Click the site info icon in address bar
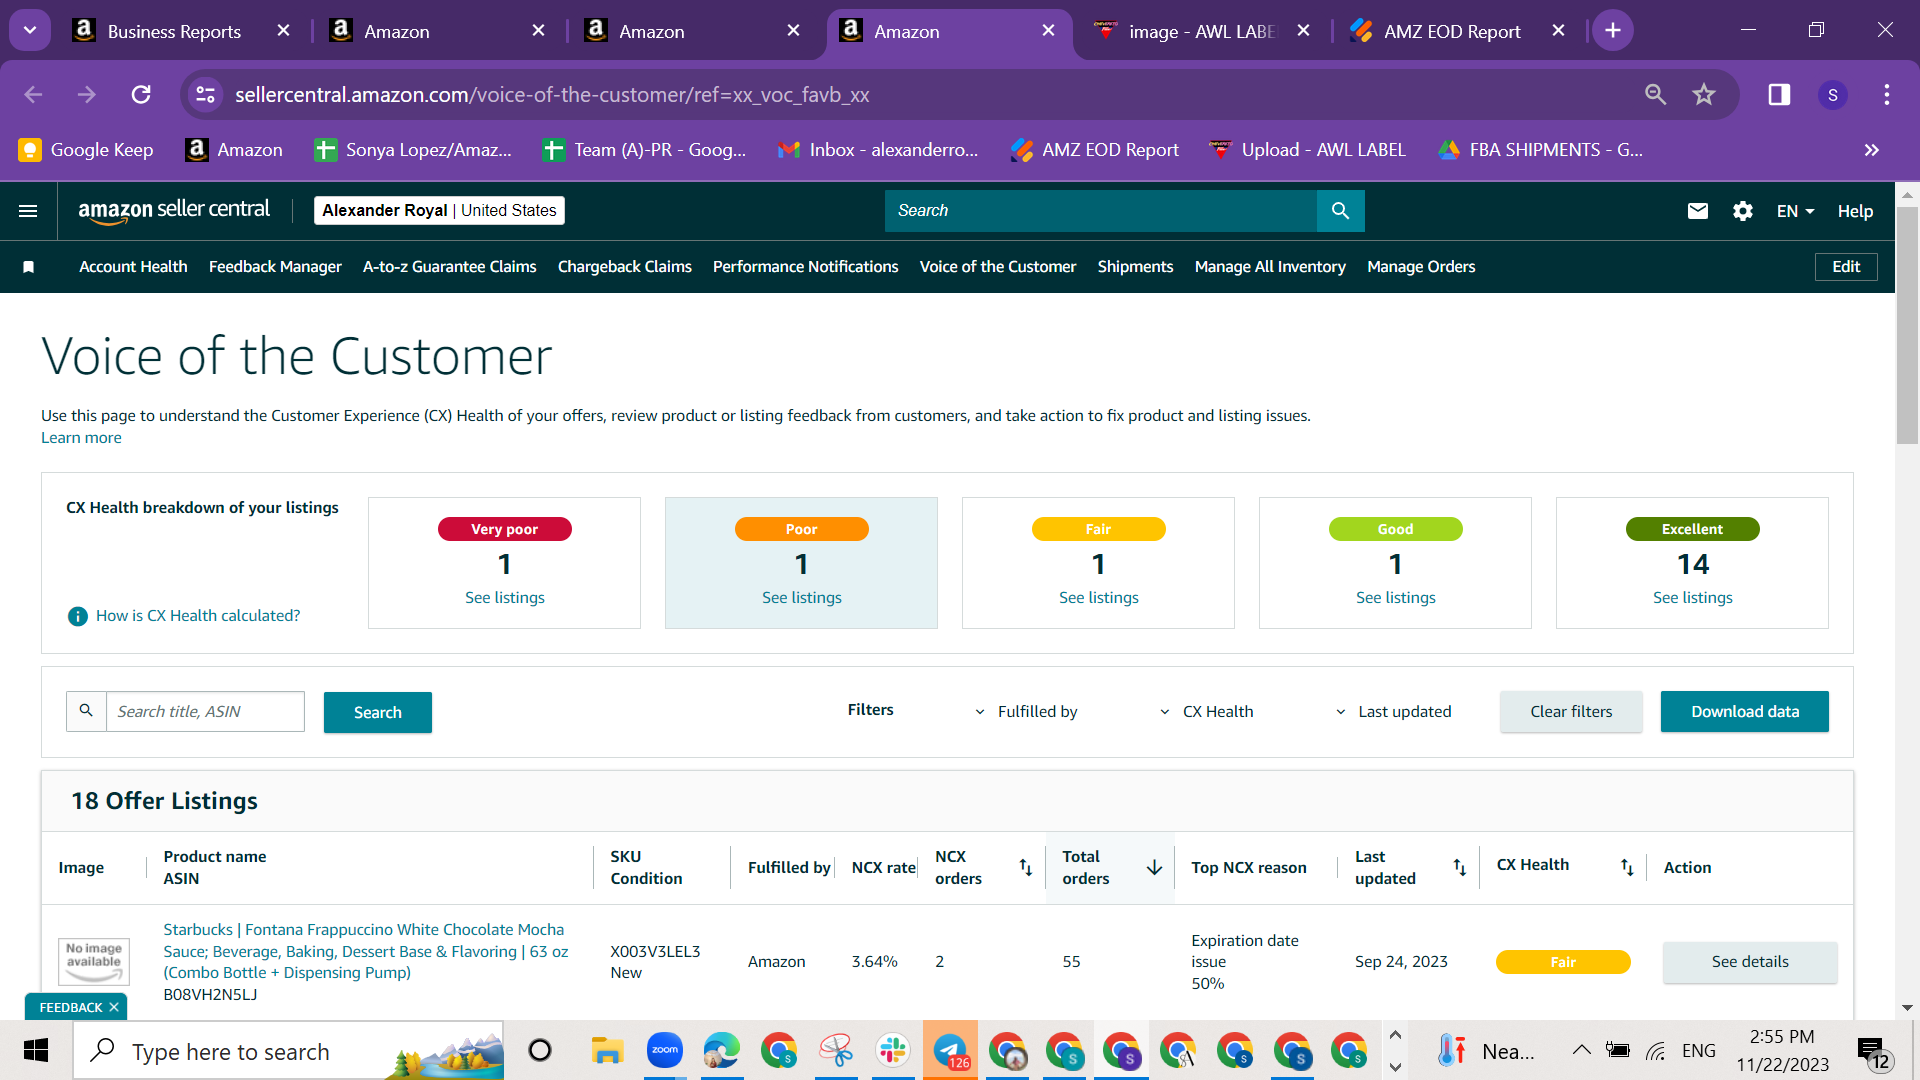Screen dimensions: 1920x1080 (x=205, y=95)
